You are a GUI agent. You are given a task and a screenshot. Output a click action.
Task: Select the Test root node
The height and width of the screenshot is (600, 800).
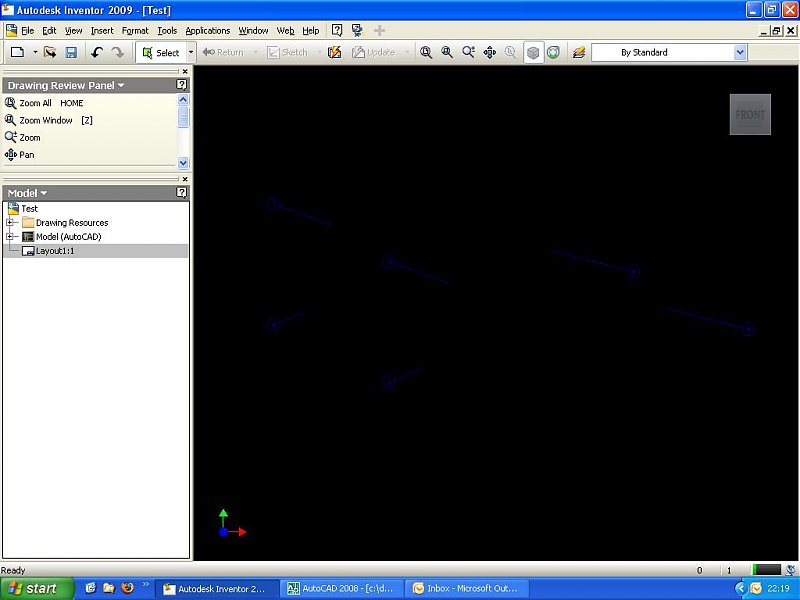tap(23, 208)
